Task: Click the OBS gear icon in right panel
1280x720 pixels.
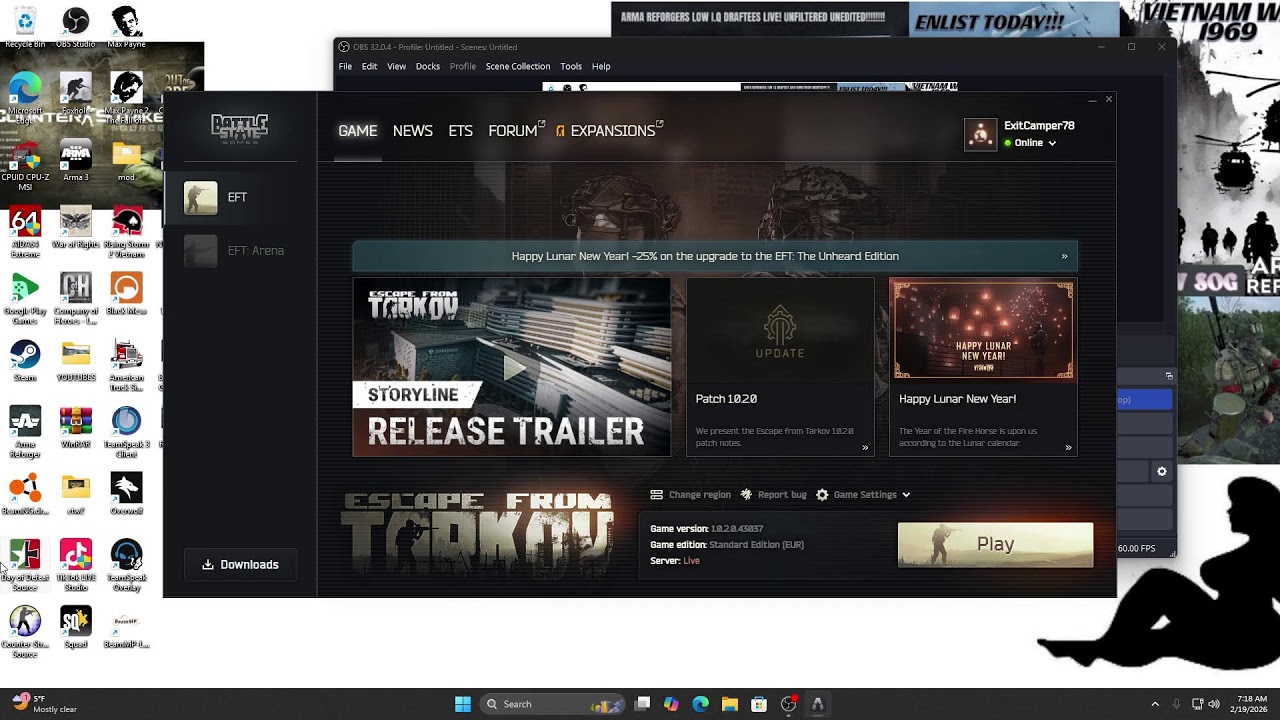Action: point(1162,471)
